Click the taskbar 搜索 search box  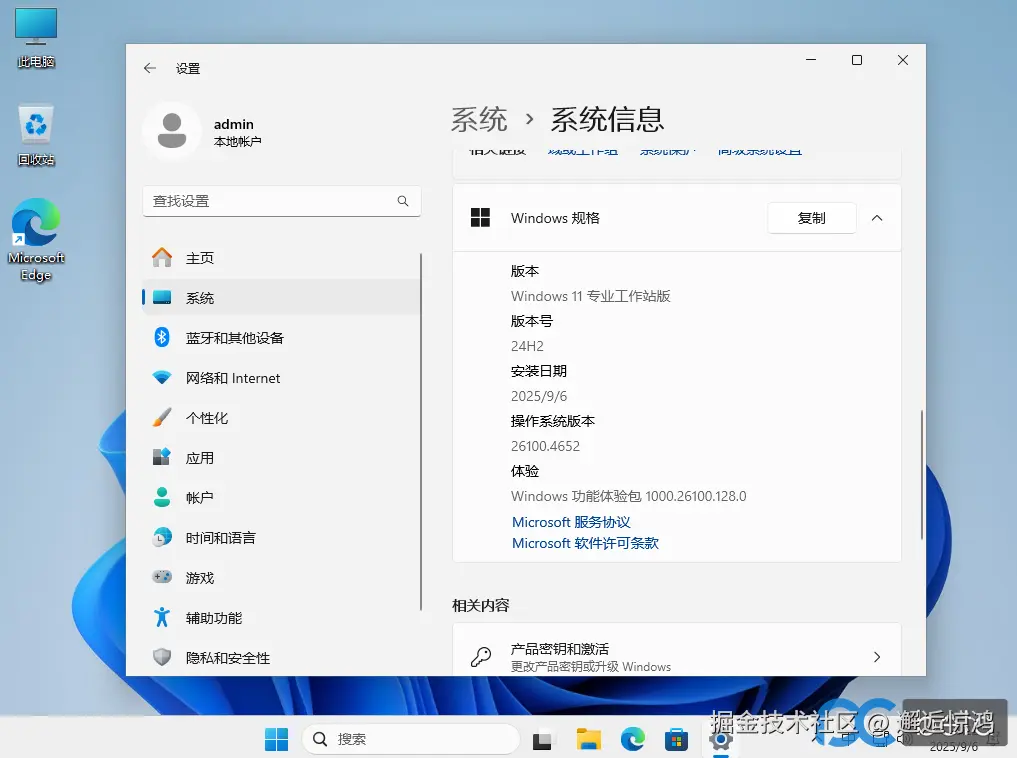click(x=411, y=739)
